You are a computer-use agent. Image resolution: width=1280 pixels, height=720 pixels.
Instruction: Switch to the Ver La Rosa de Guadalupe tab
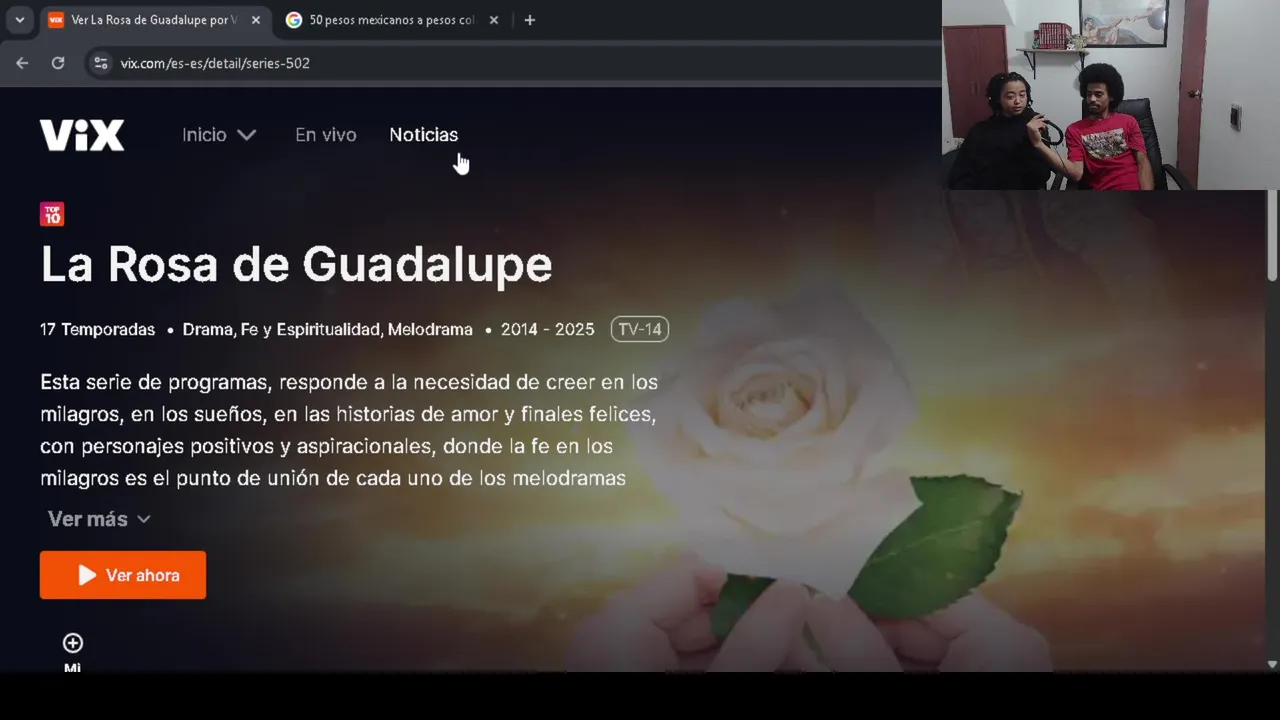[155, 20]
